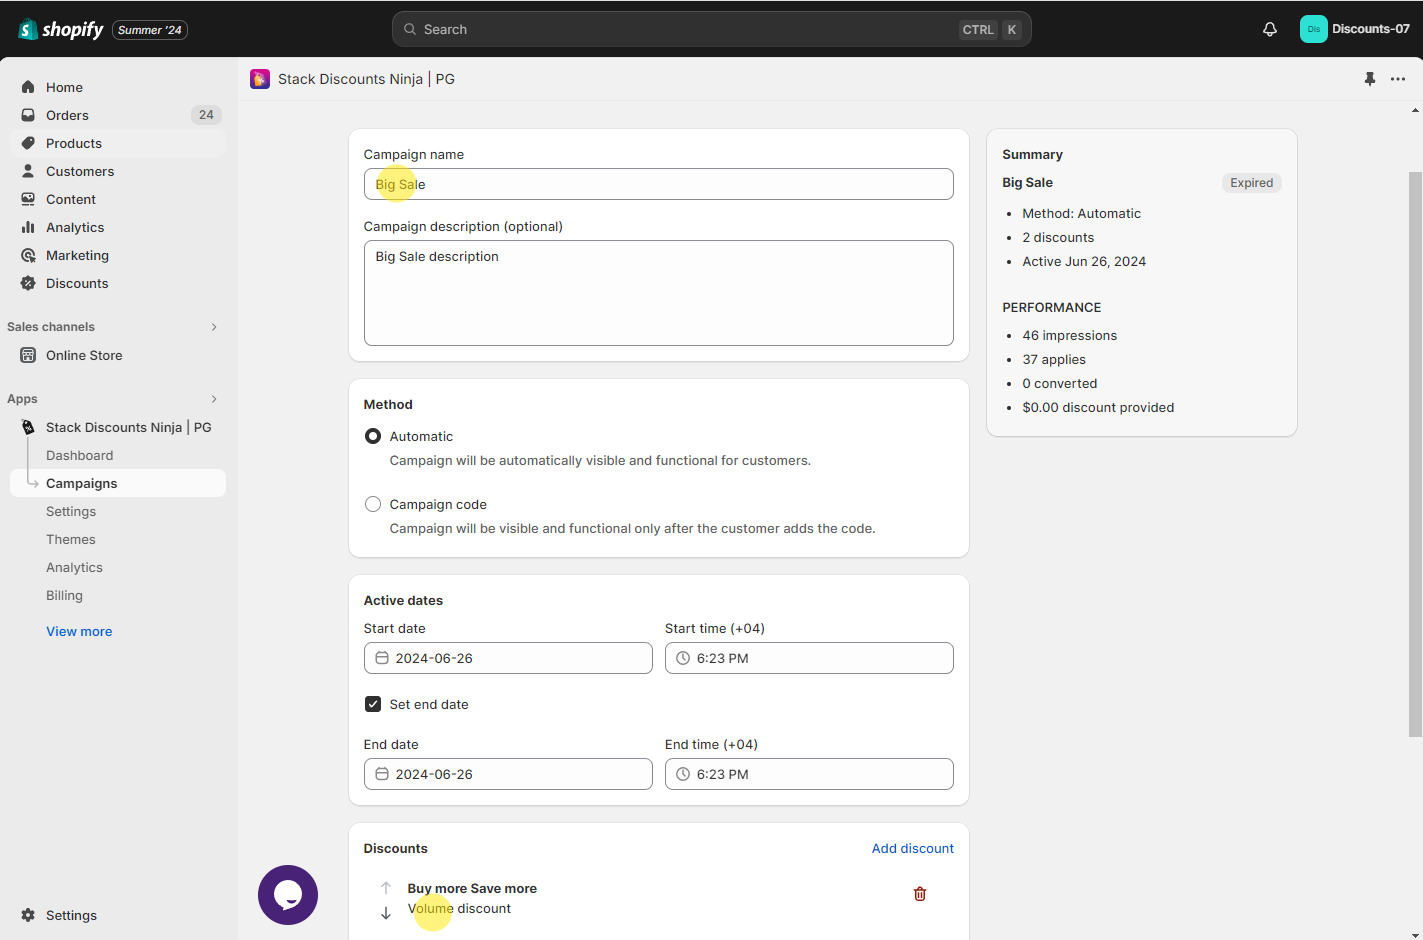Image resolution: width=1423 pixels, height=940 pixels.
Task: Go to Orders in the sidebar
Action: point(67,115)
